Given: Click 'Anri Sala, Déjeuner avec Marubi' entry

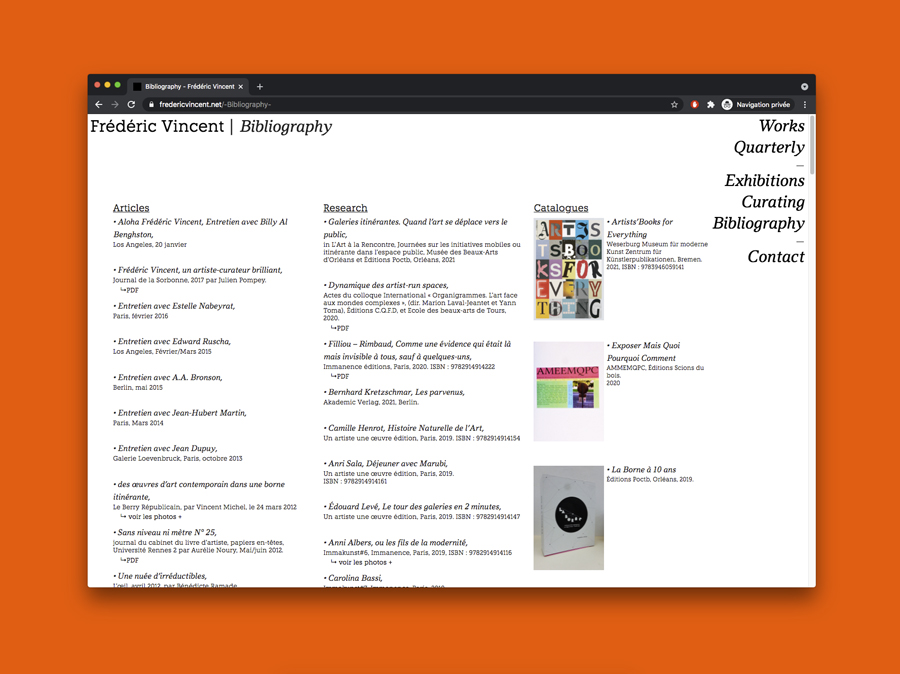Looking at the screenshot, I should click(x=386, y=463).
